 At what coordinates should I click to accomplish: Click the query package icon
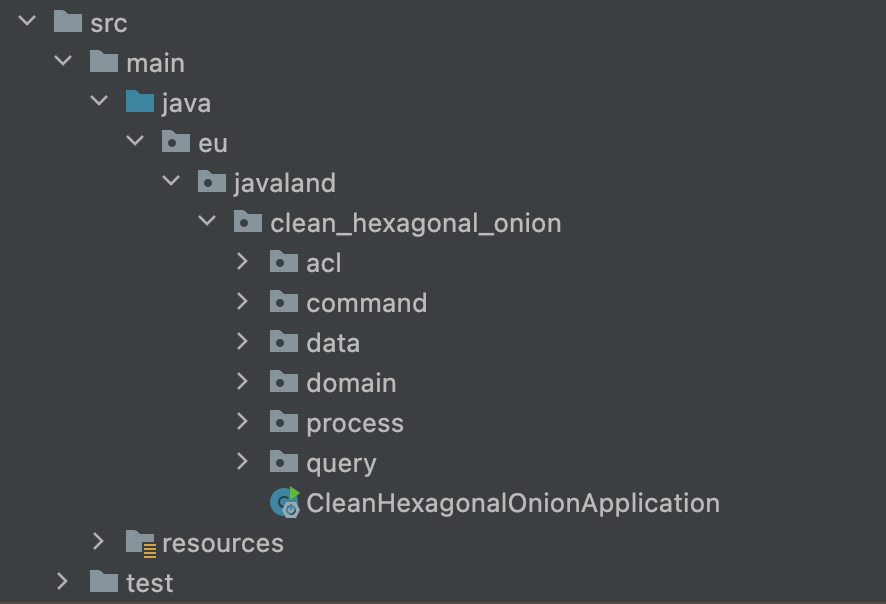284,462
